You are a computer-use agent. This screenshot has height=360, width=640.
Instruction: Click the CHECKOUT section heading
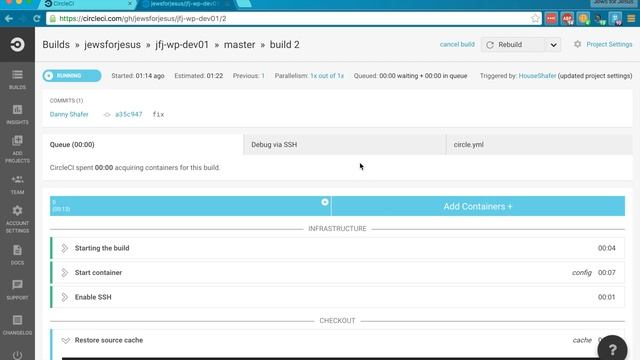[337, 321]
